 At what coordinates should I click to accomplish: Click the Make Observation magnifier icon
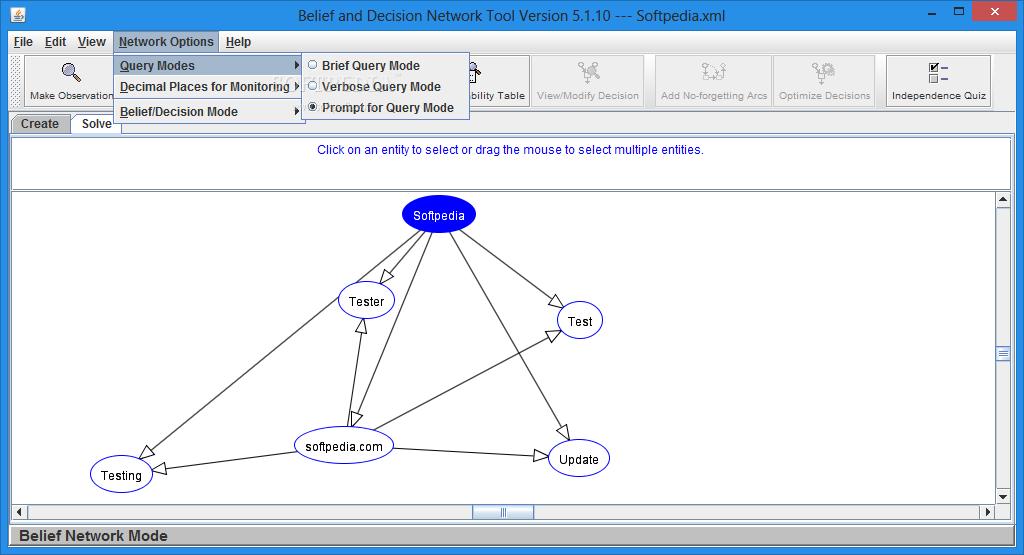71,72
